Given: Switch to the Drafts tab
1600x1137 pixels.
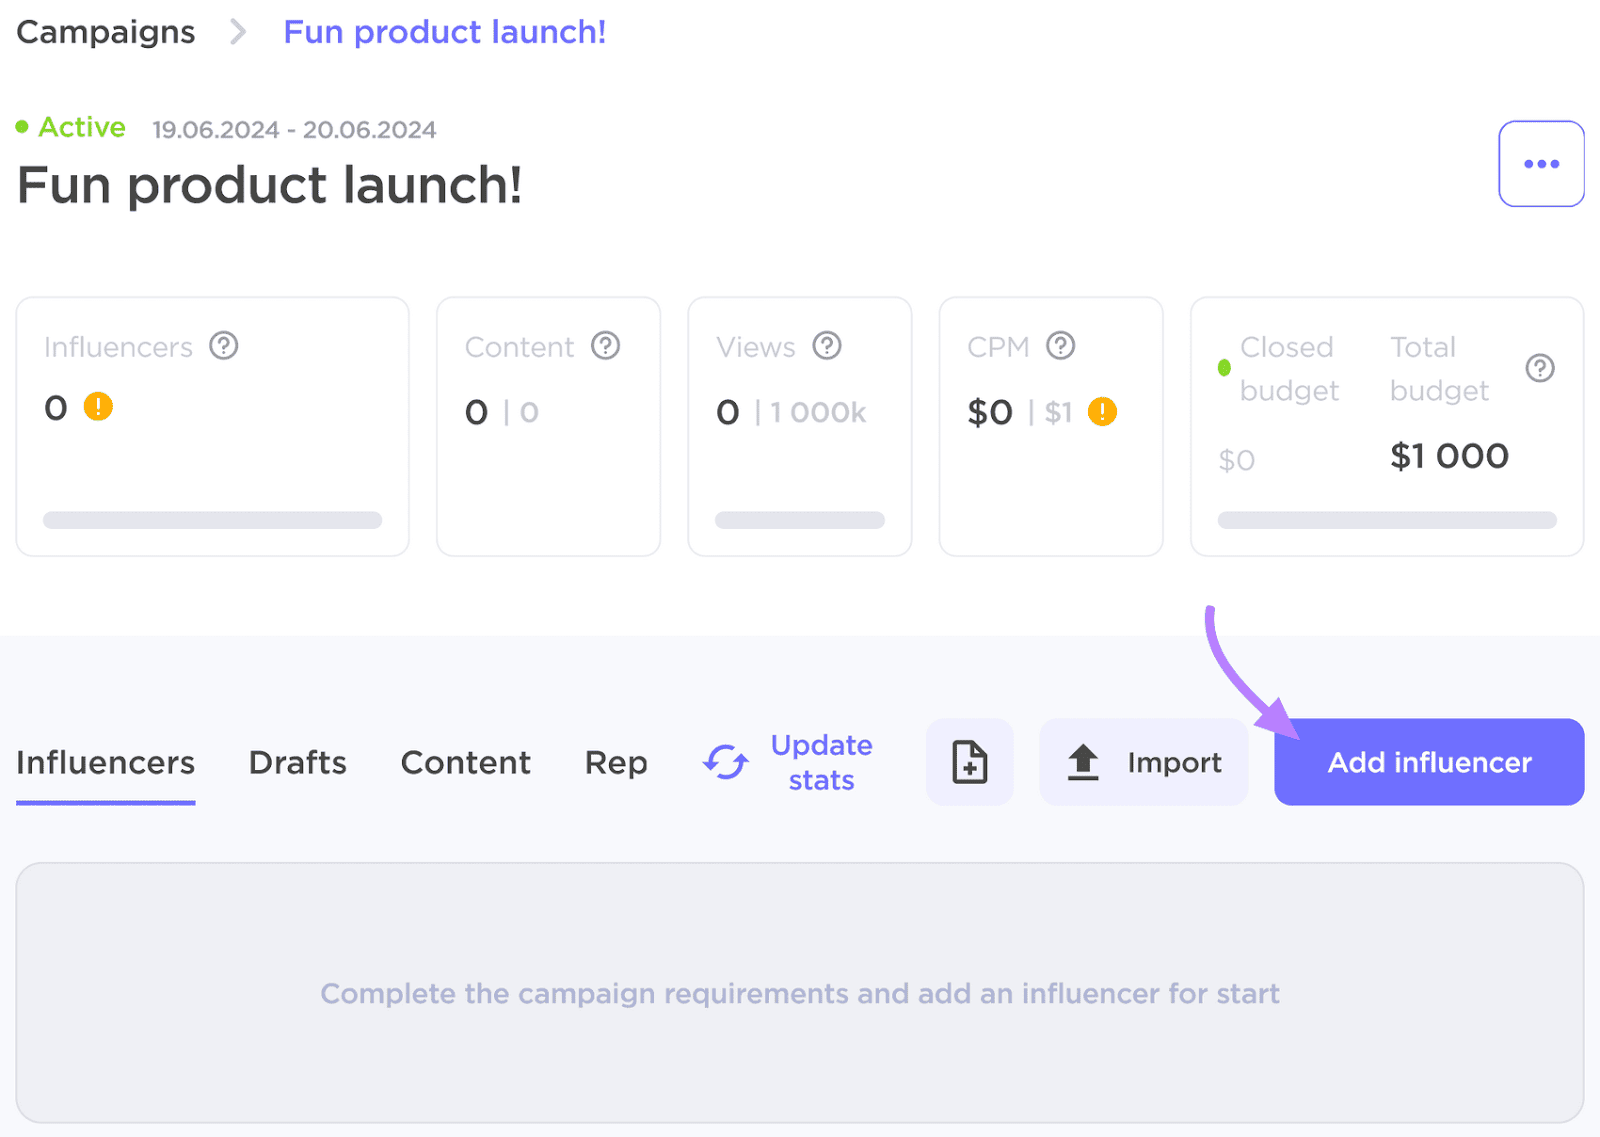Looking at the screenshot, I should coord(297,762).
